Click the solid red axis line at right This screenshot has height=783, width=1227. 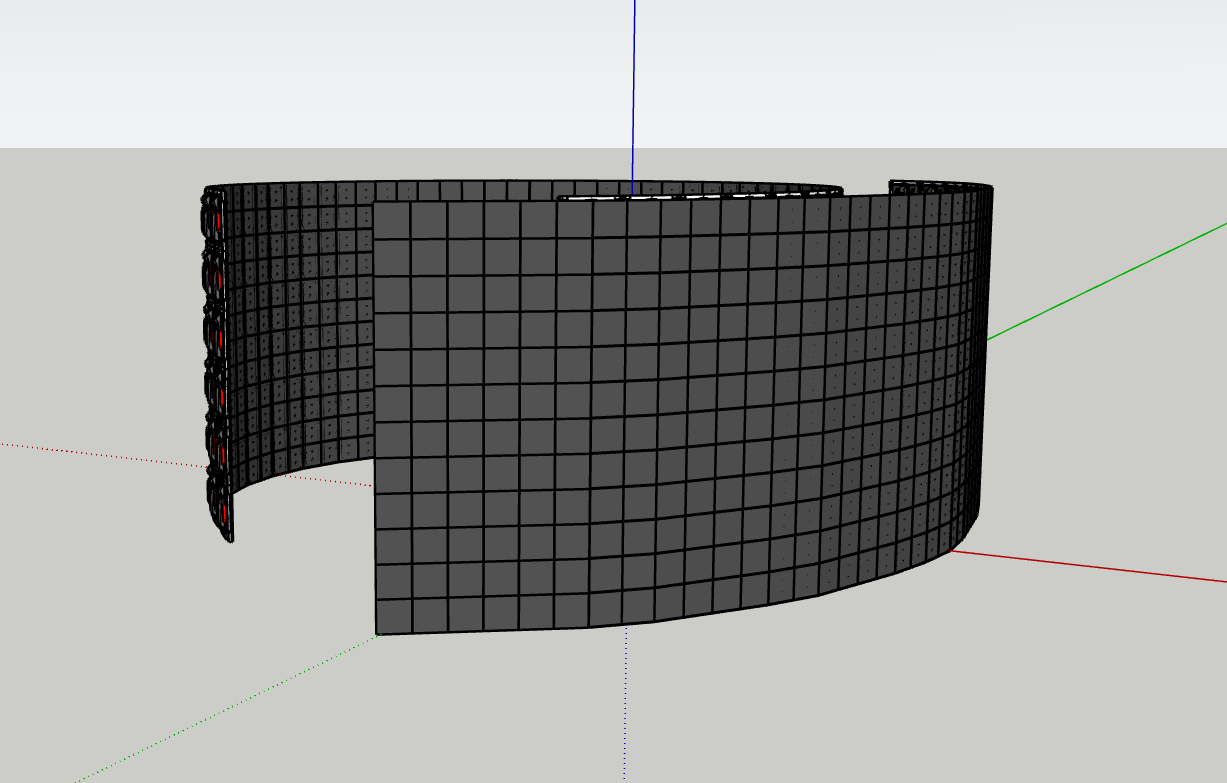pos(1090,566)
